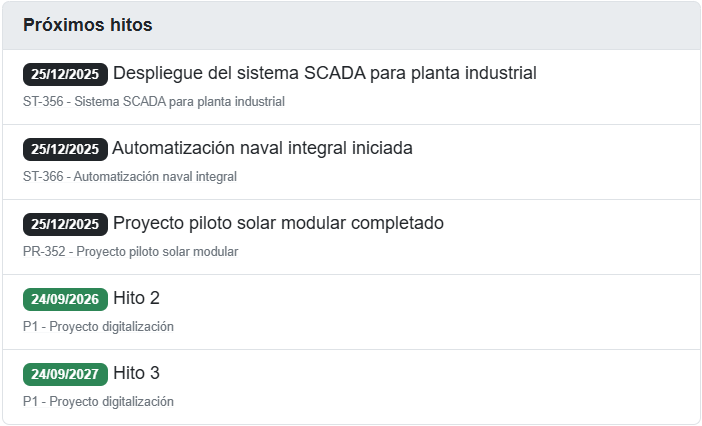
Task: Click subtitle project name "Proyecto piloto solar modular"
Action: tap(157, 251)
